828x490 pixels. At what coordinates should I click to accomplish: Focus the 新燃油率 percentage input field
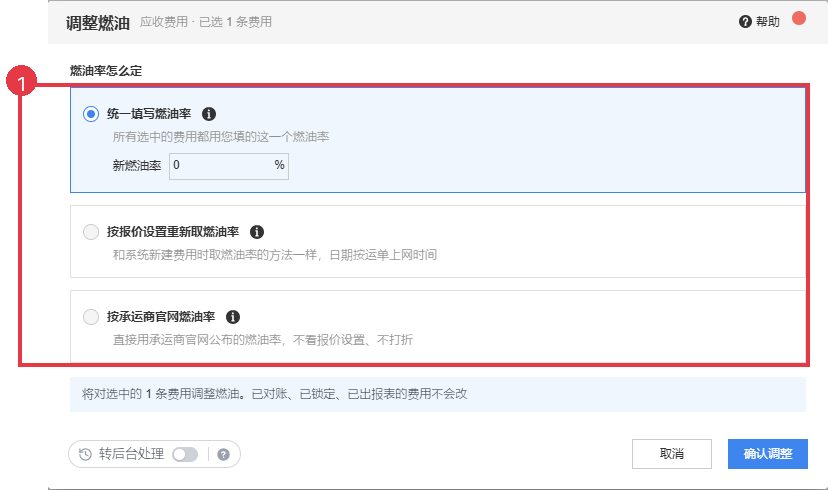tap(229, 166)
